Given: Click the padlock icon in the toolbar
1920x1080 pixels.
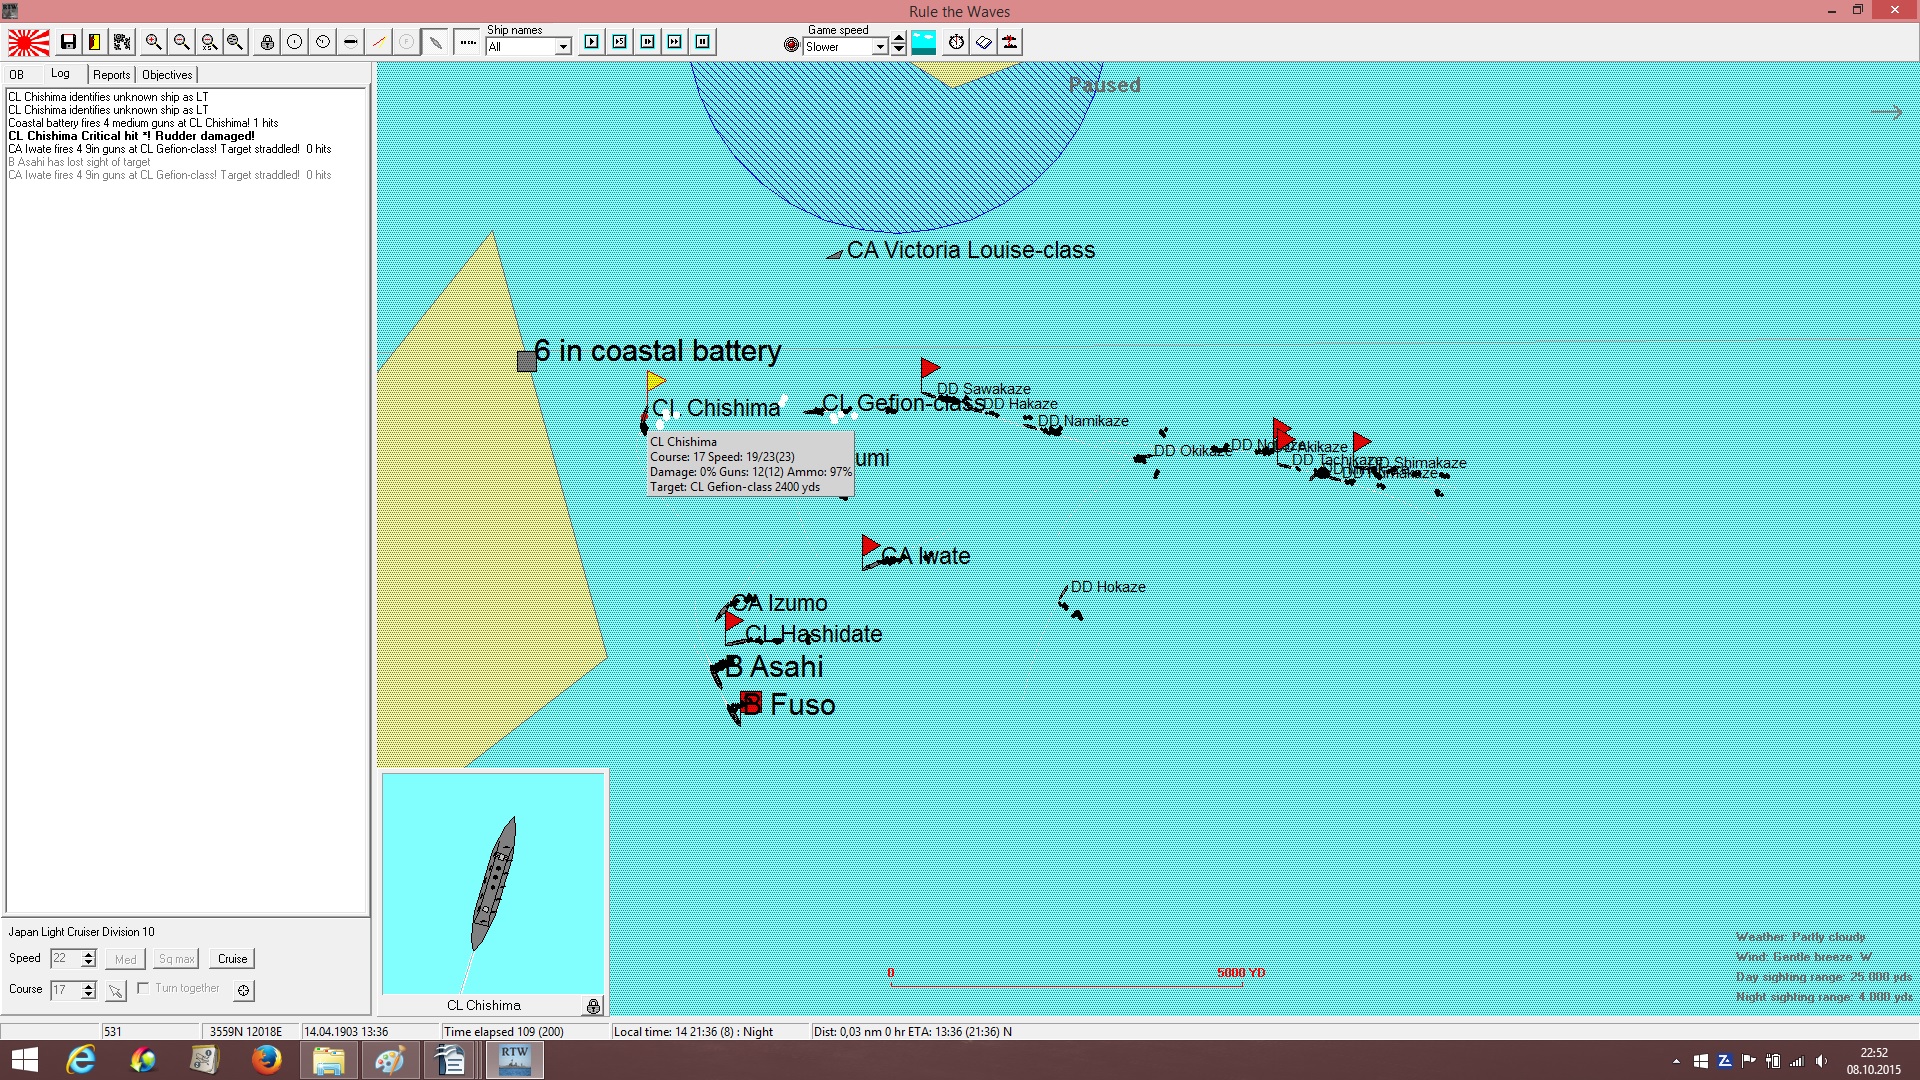Looking at the screenshot, I should pyautogui.click(x=267, y=42).
